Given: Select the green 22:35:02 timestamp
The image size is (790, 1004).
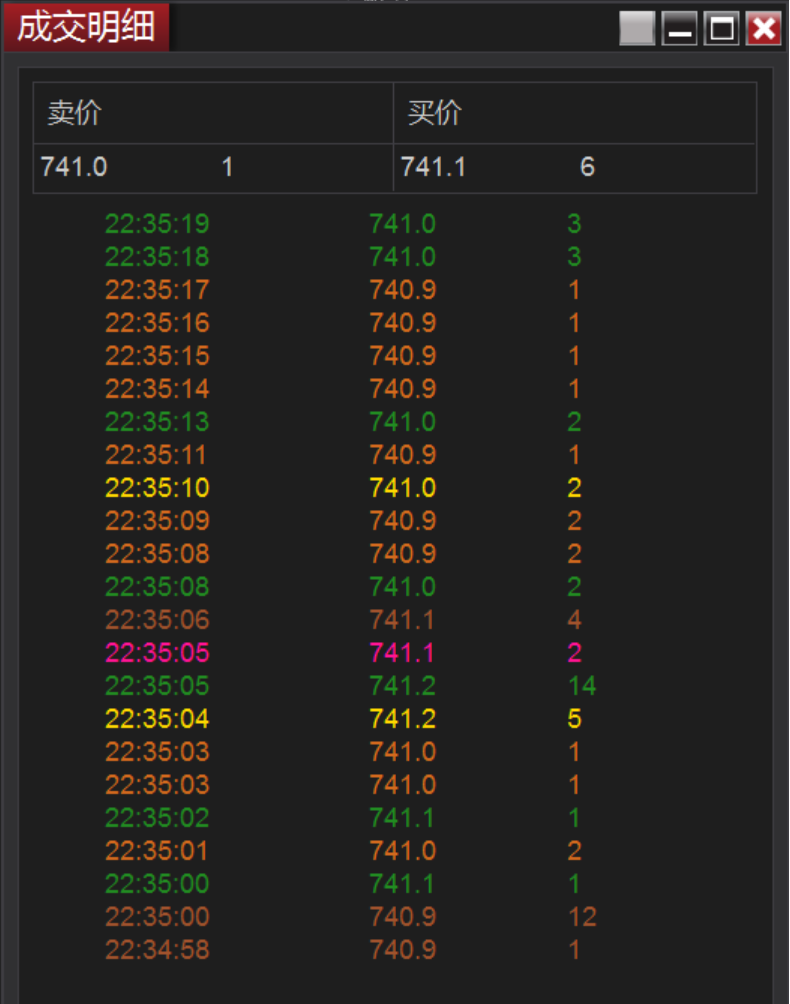Looking at the screenshot, I should pyautogui.click(x=157, y=818).
